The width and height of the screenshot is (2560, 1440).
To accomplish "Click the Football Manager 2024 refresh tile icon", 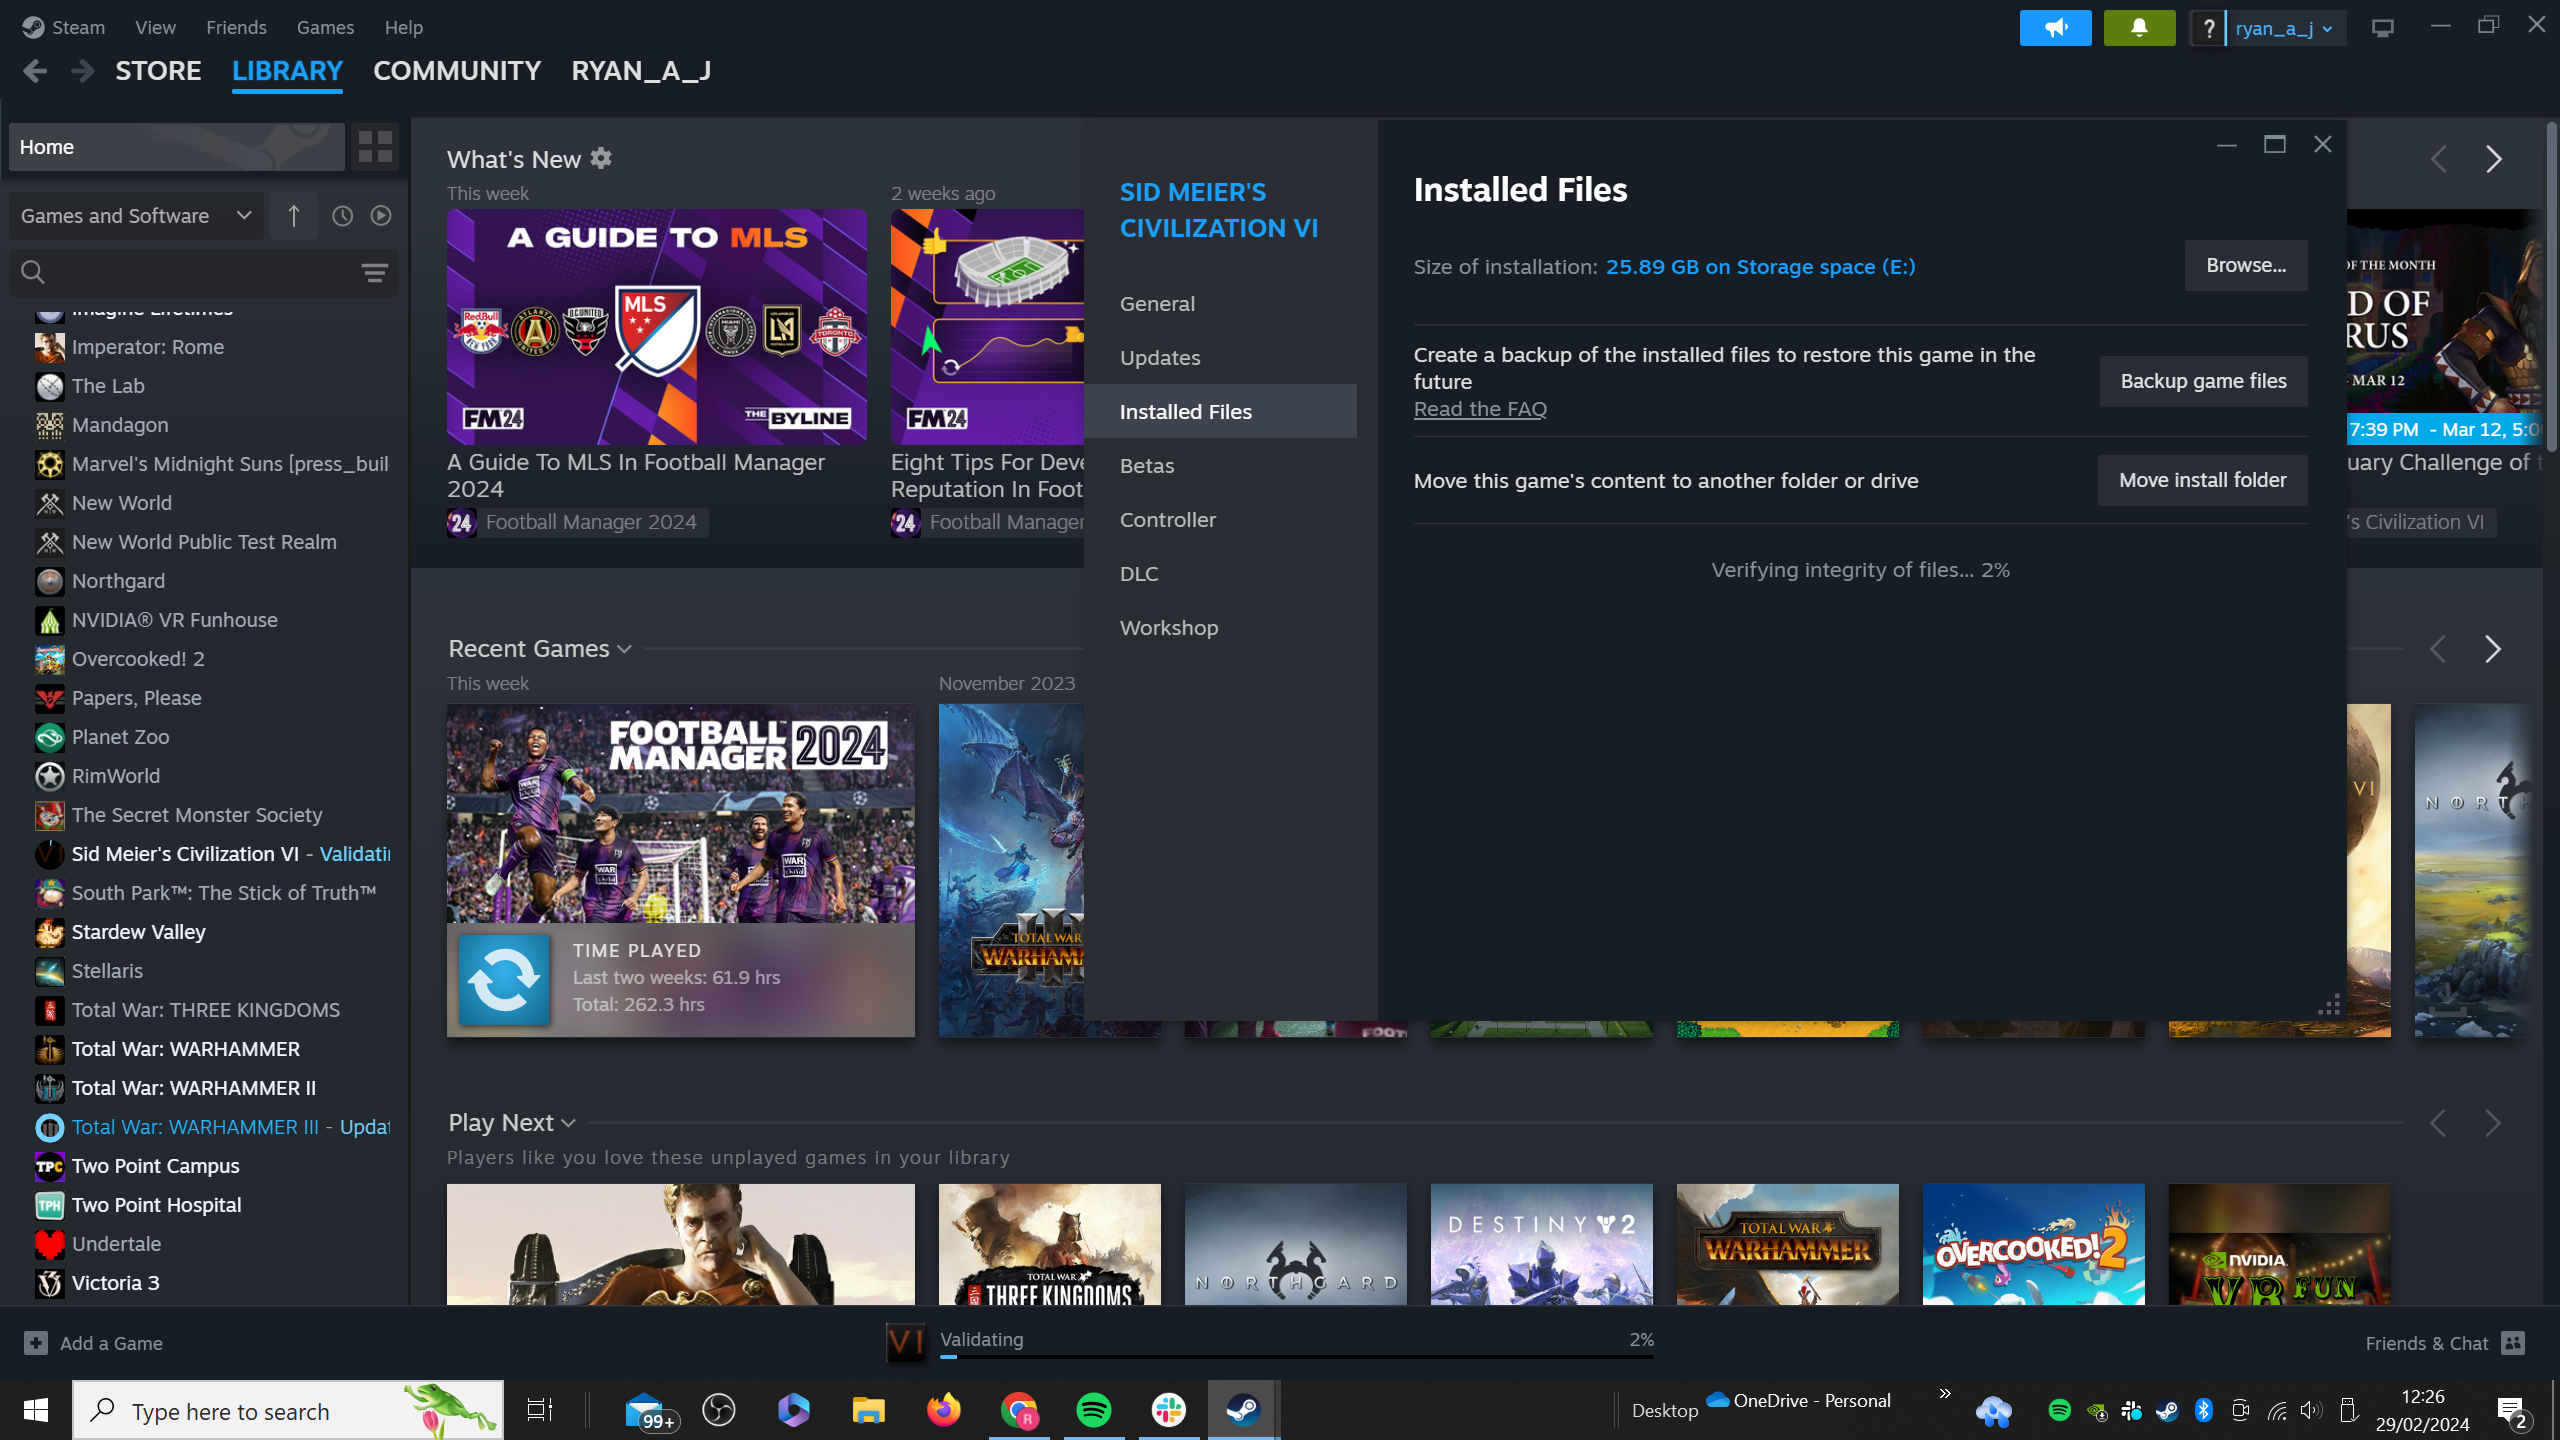I will click(504, 979).
